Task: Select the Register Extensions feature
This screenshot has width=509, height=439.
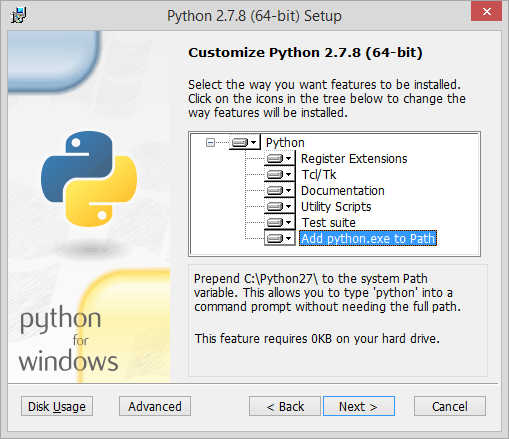Action: tap(354, 159)
